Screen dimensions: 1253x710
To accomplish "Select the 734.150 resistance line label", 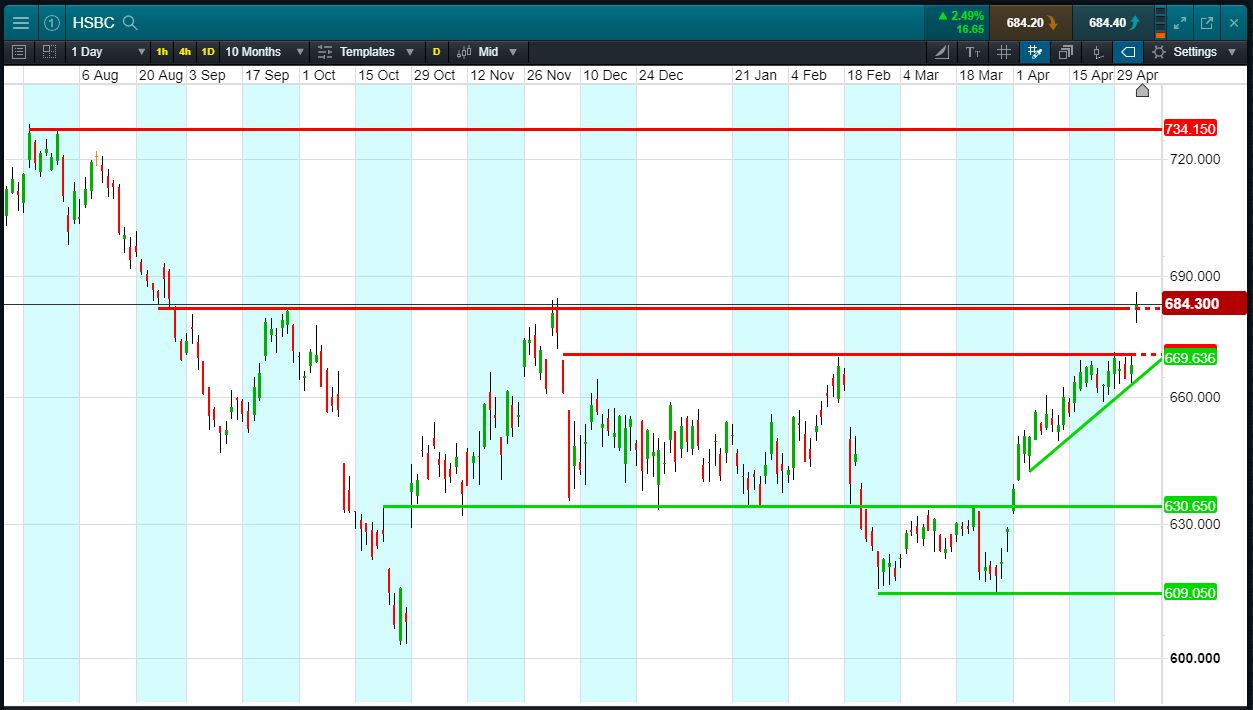I will pos(1190,129).
